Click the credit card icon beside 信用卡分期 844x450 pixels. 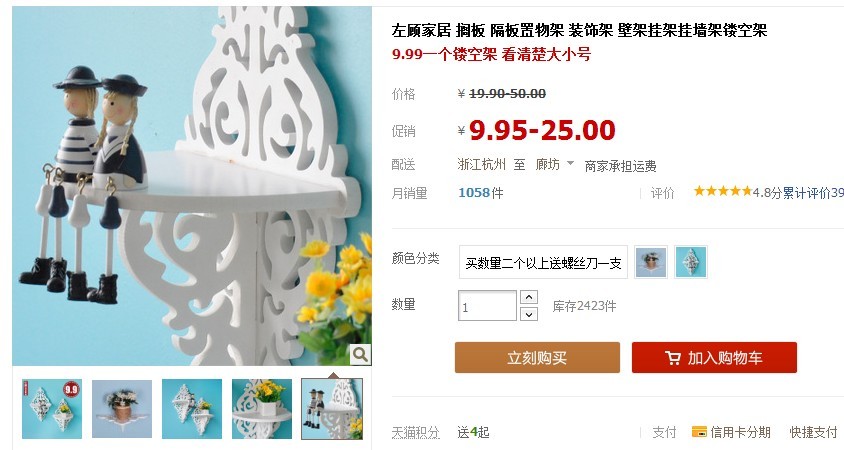click(699, 432)
